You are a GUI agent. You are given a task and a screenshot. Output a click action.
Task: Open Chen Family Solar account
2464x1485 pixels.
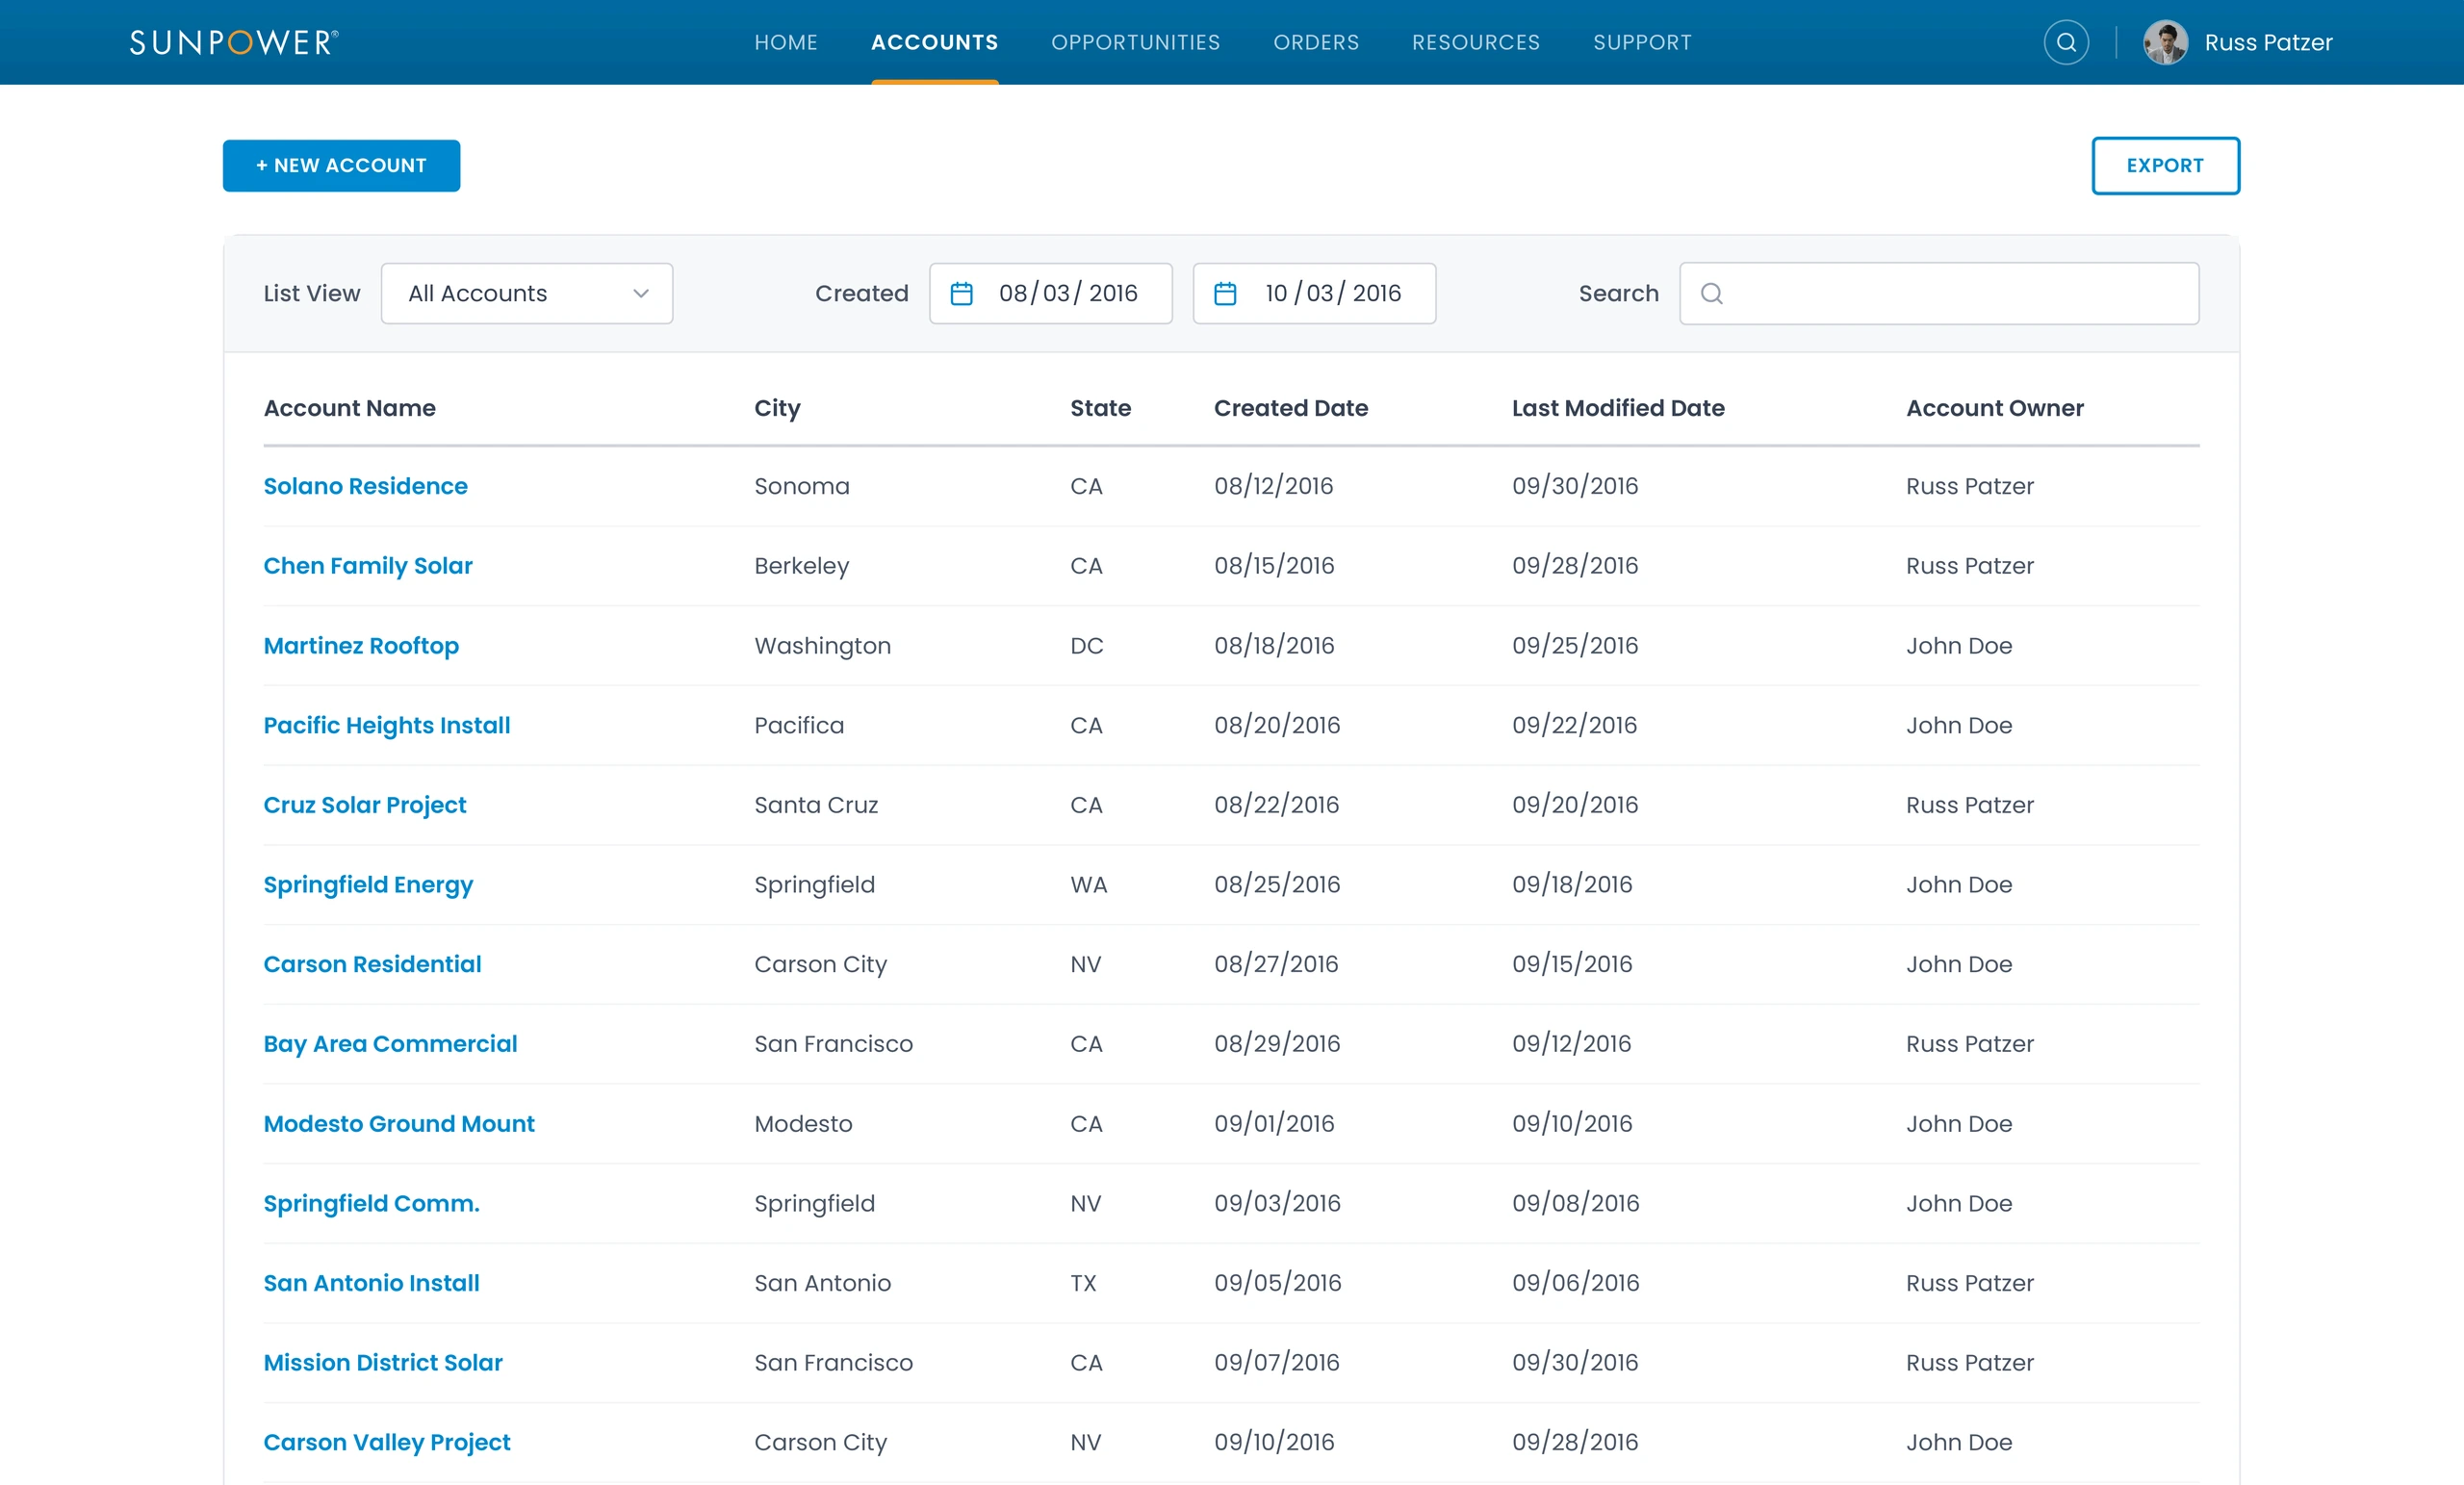coord(367,566)
